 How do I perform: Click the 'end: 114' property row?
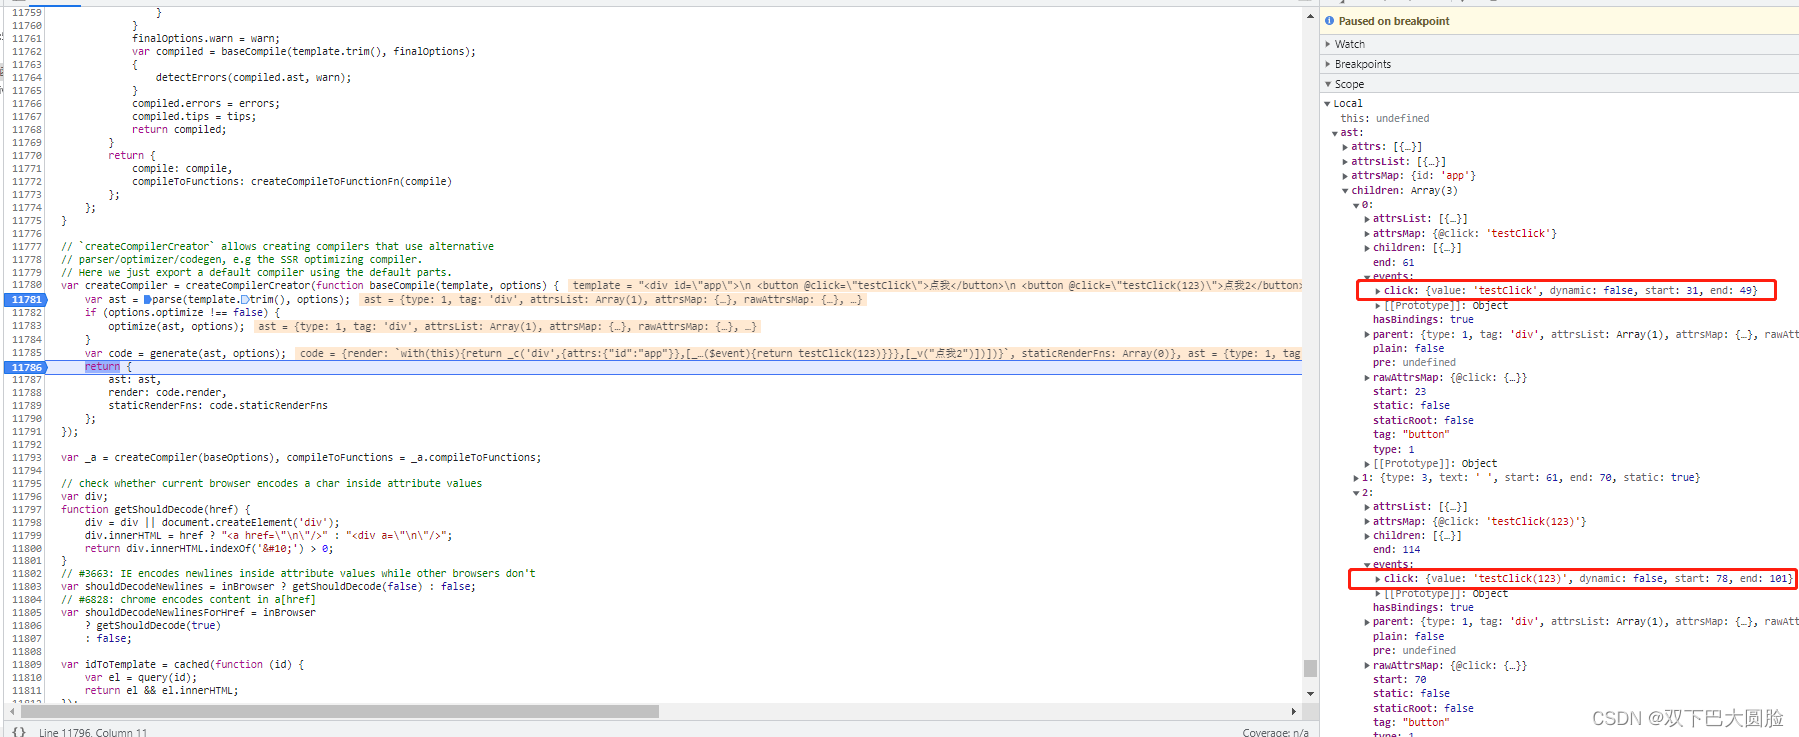1396,550
